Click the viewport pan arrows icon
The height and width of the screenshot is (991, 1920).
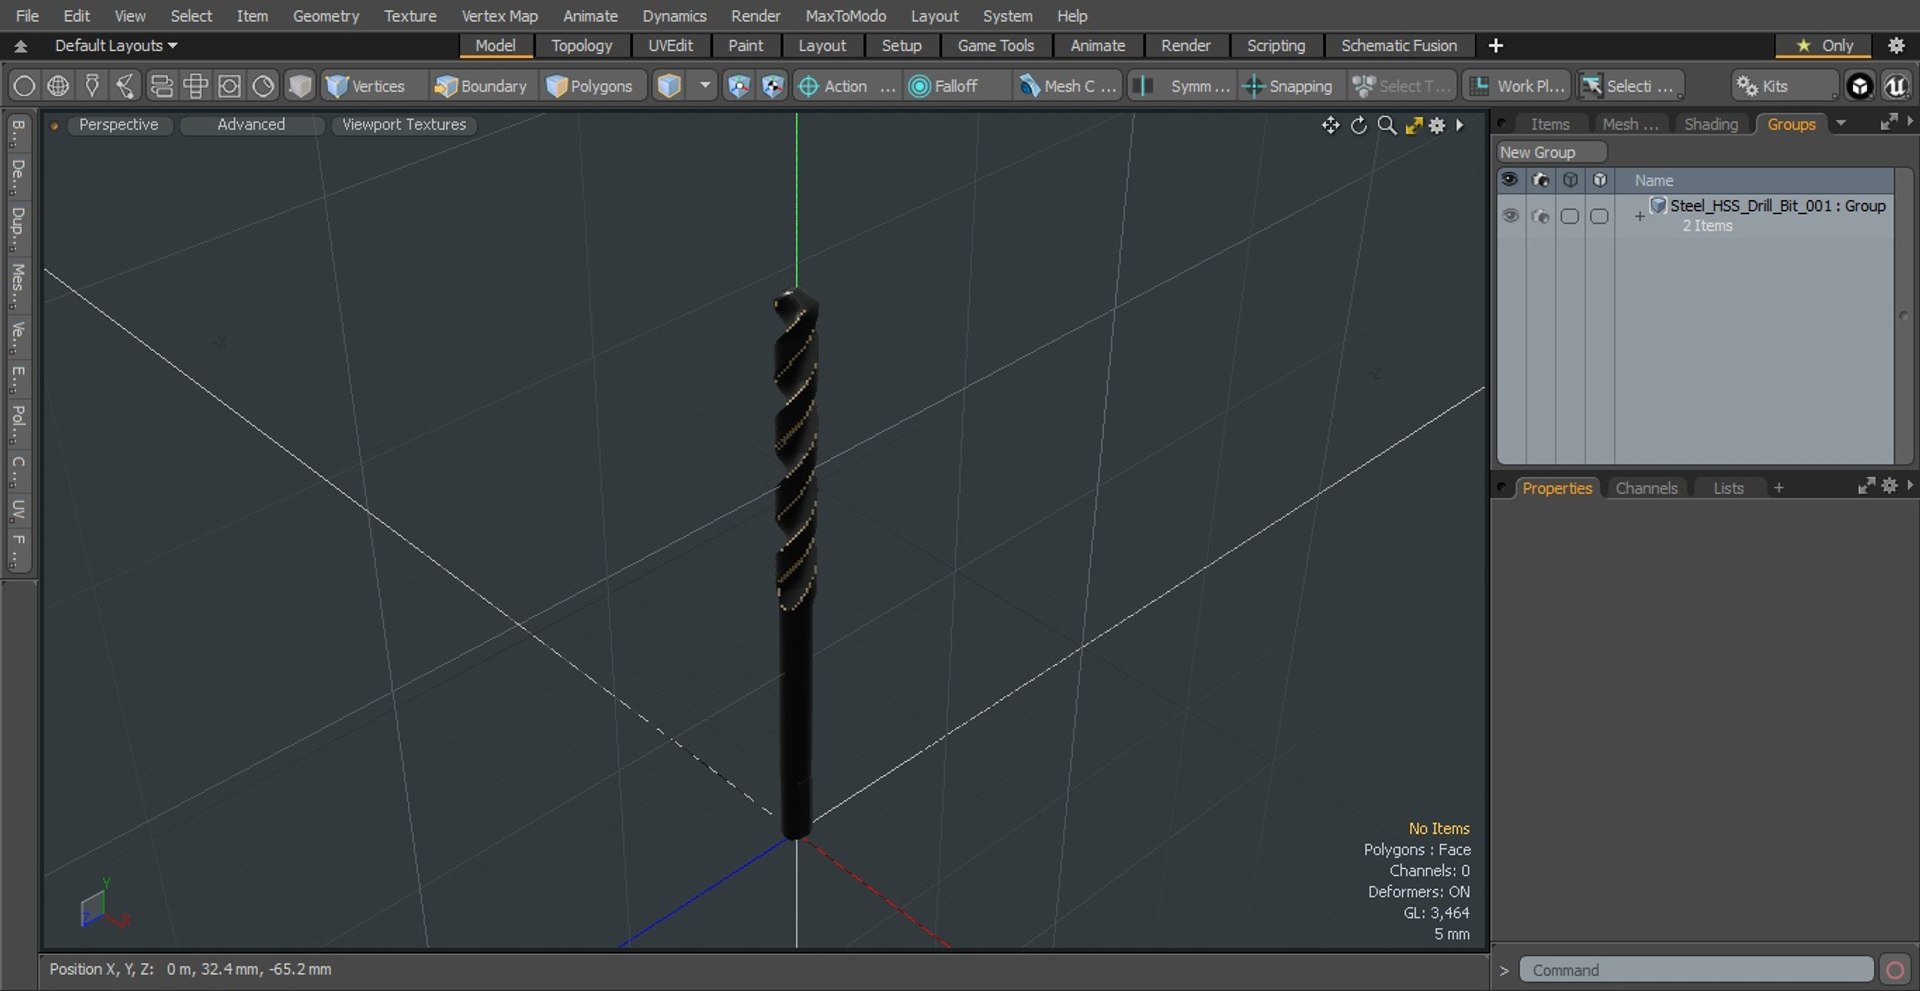(x=1330, y=125)
